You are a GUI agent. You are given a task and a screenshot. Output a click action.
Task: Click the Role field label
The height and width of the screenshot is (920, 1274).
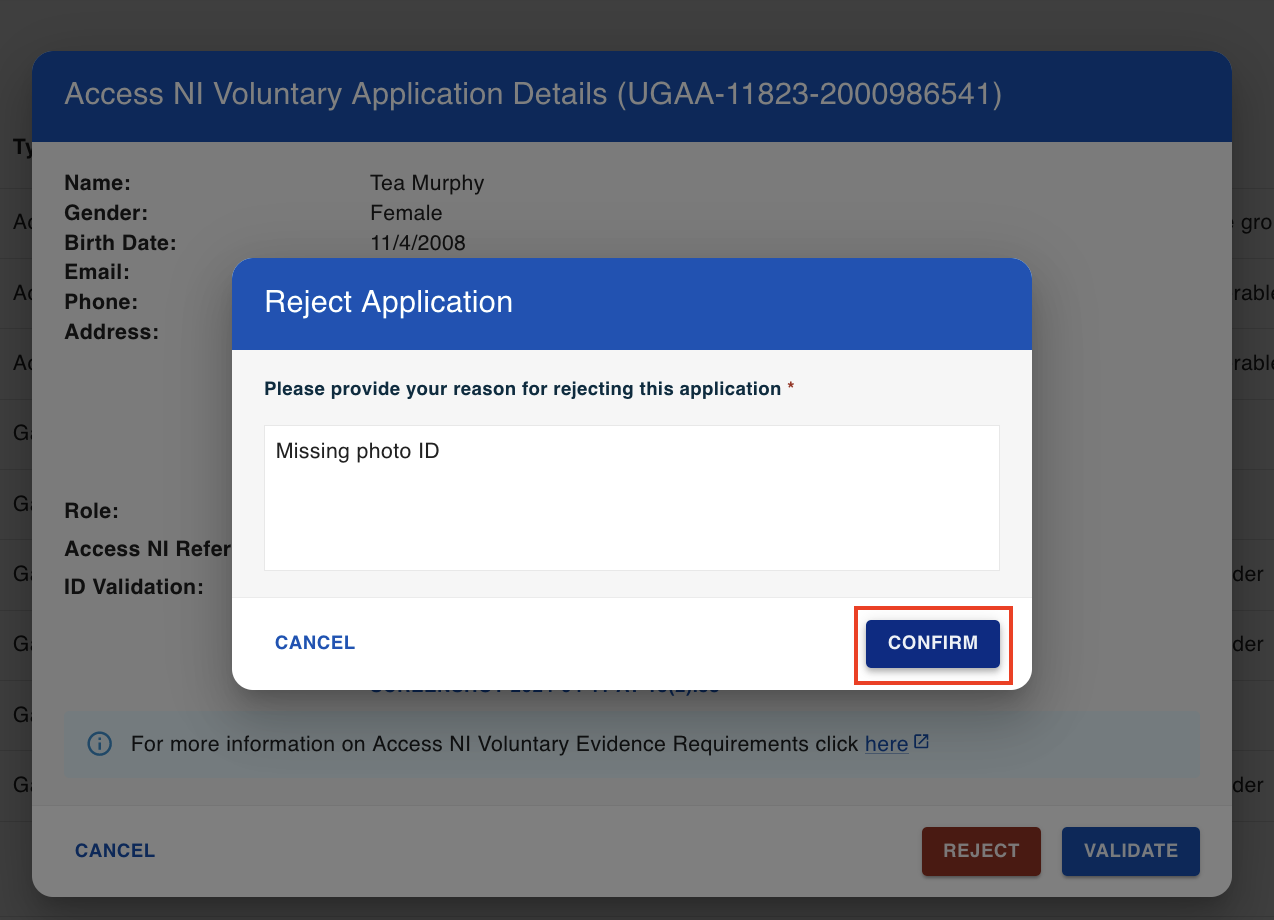pos(91,511)
